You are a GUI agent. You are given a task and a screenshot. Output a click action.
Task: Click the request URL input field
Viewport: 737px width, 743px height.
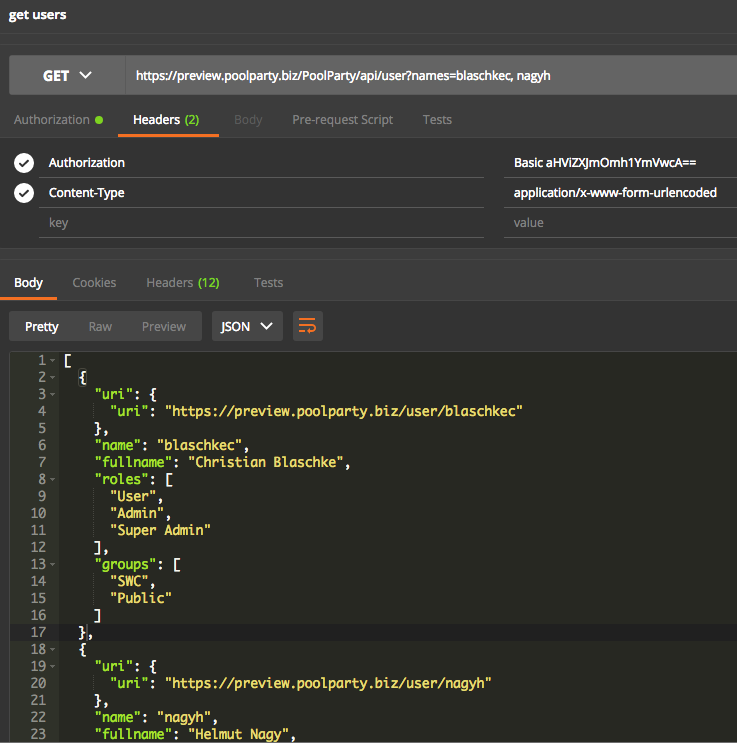(430, 76)
